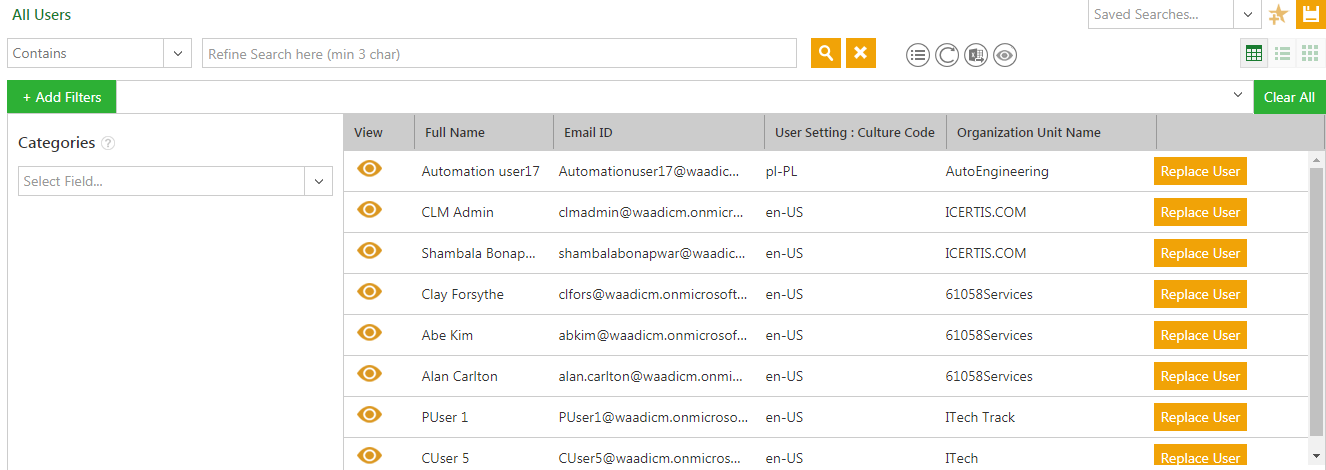The height and width of the screenshot is (470, 1326).
Task: Click the circled eye icon in the toolbar
Action: [1005, 56]
